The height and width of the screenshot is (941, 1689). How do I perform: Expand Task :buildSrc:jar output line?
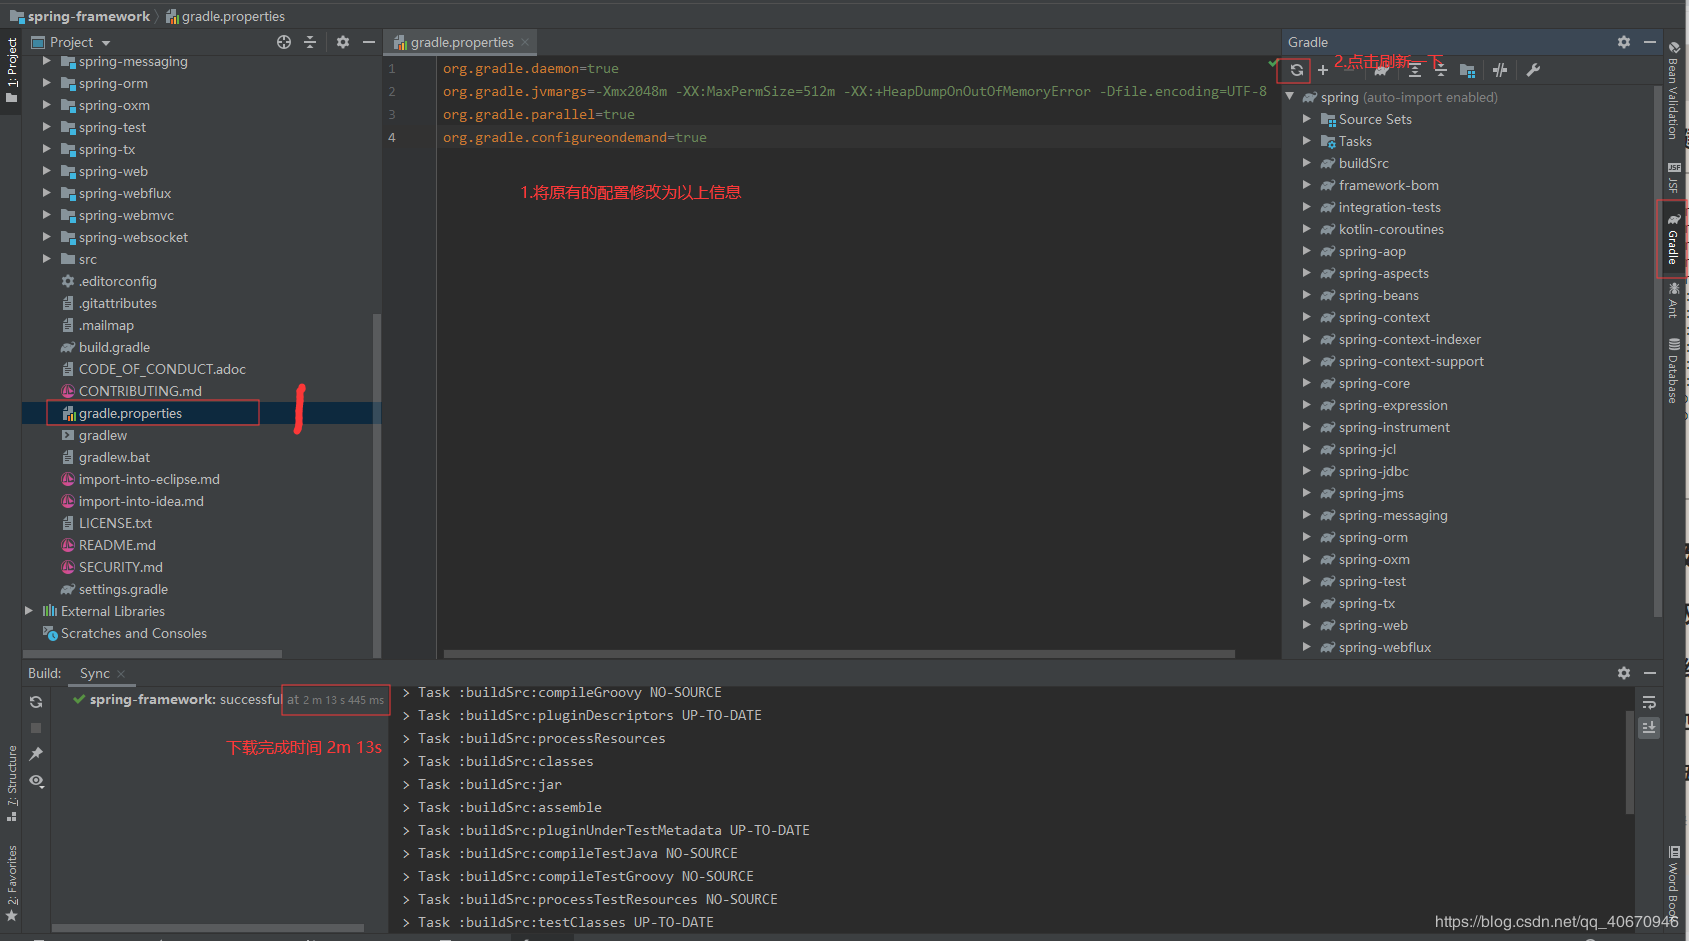(x=406, y=784)
